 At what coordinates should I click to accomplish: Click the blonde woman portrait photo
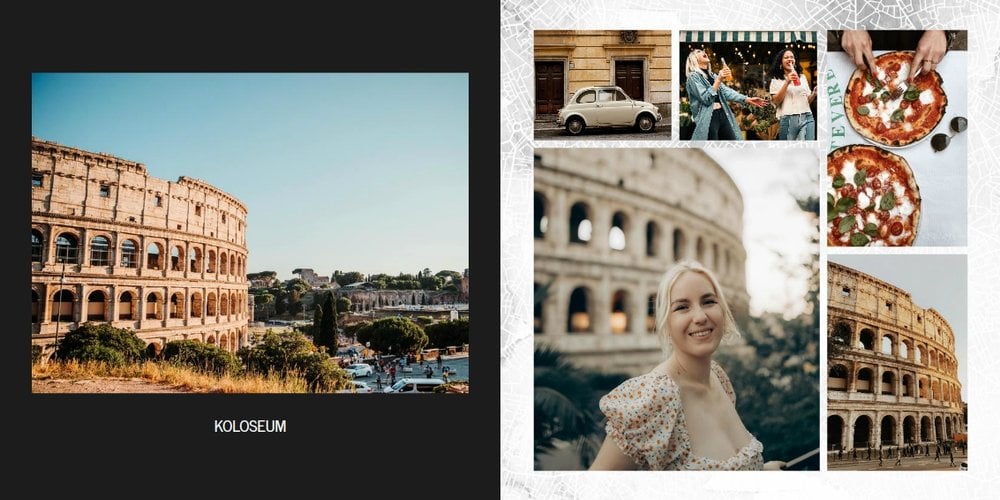pyautogui.click(x=676, y=309)
